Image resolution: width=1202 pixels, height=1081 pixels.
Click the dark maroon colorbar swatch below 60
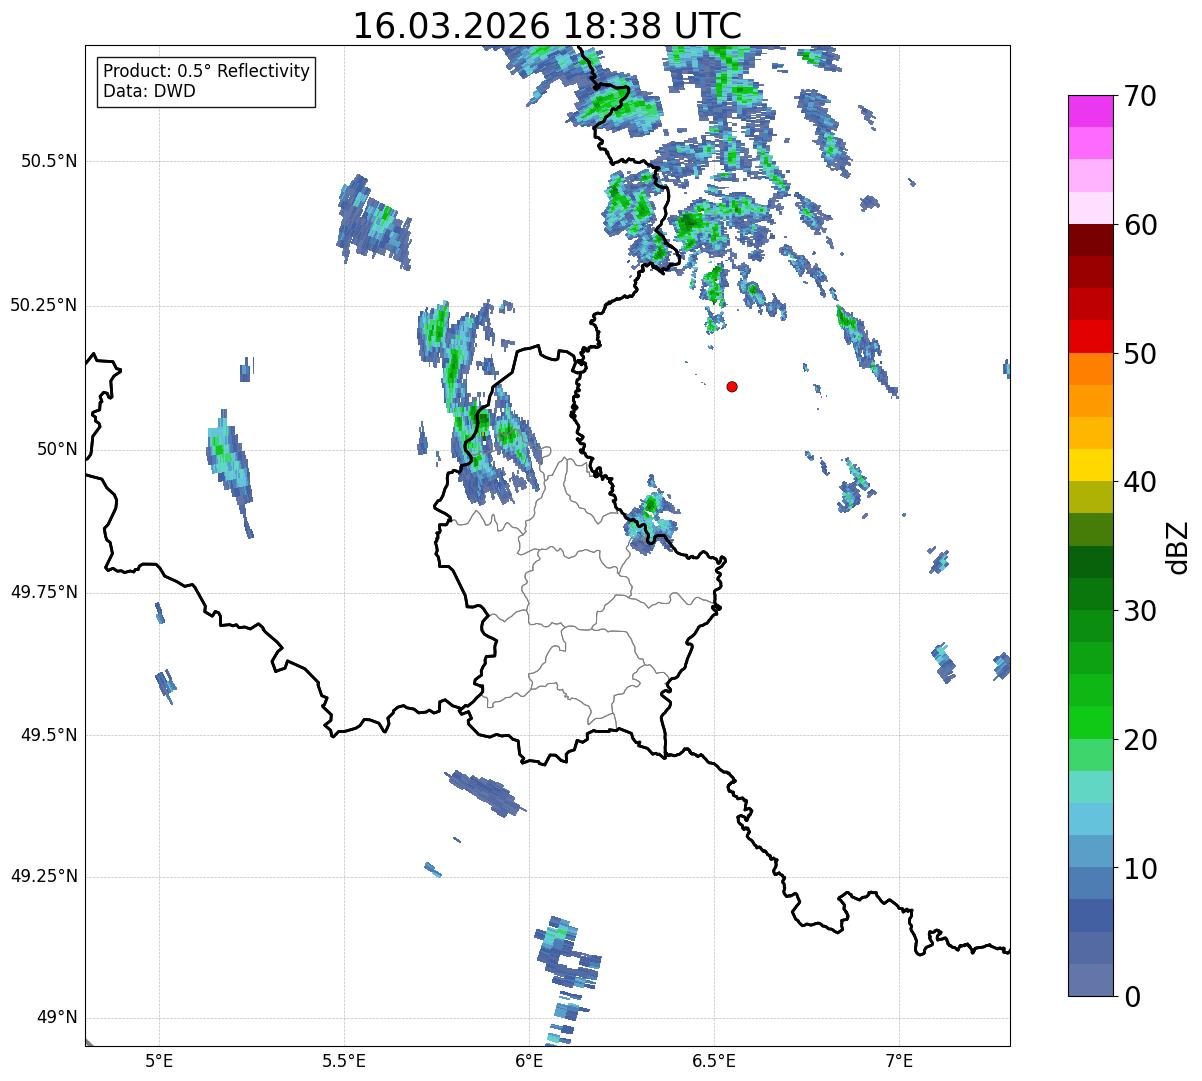point(1089,240)
